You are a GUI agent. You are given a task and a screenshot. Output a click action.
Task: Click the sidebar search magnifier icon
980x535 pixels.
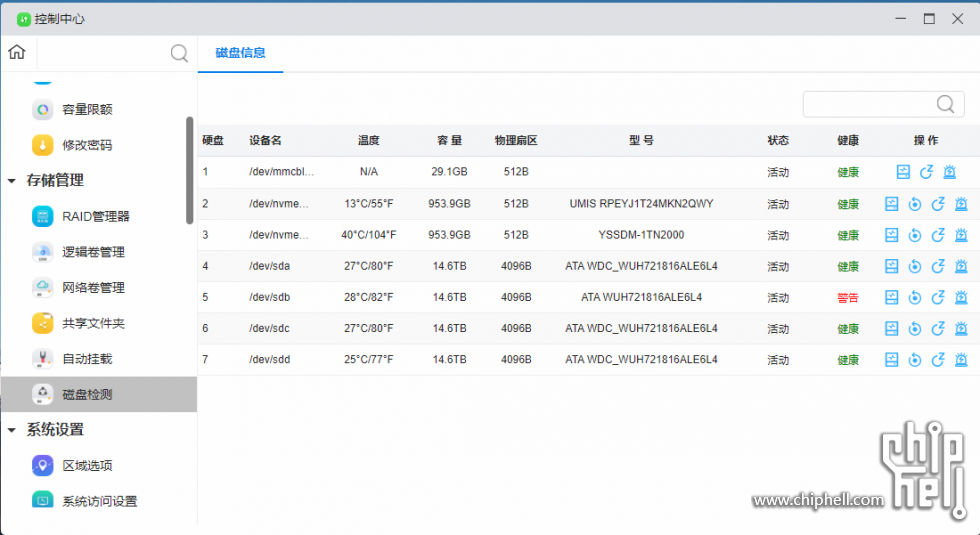click(179, 53)
